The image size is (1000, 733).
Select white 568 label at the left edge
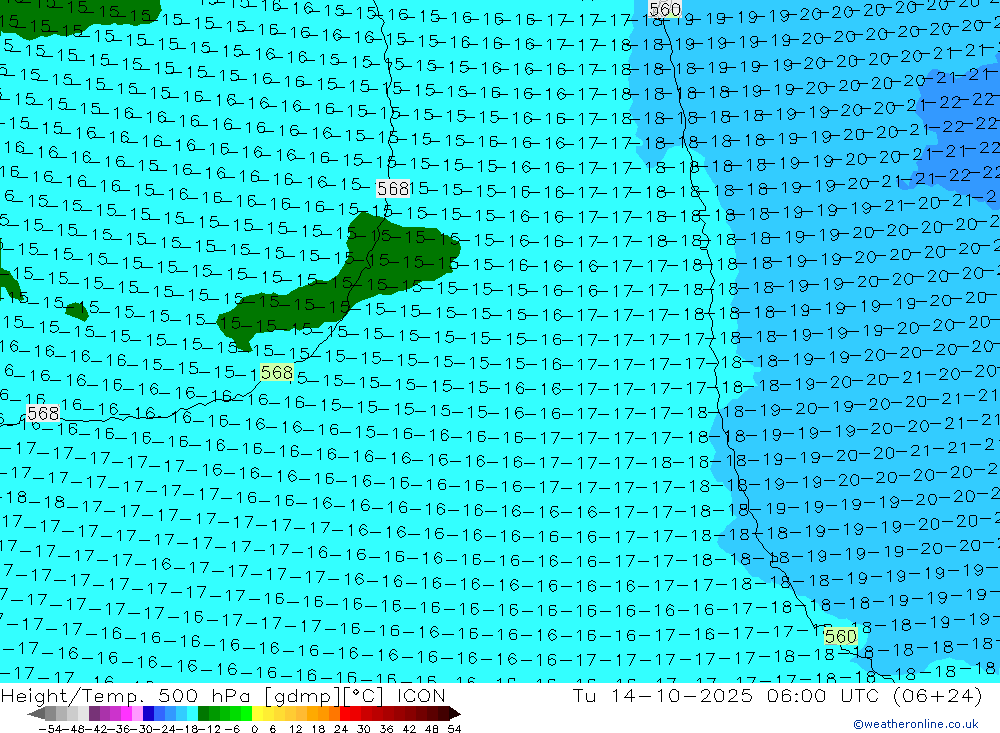[x=43, y=413]
